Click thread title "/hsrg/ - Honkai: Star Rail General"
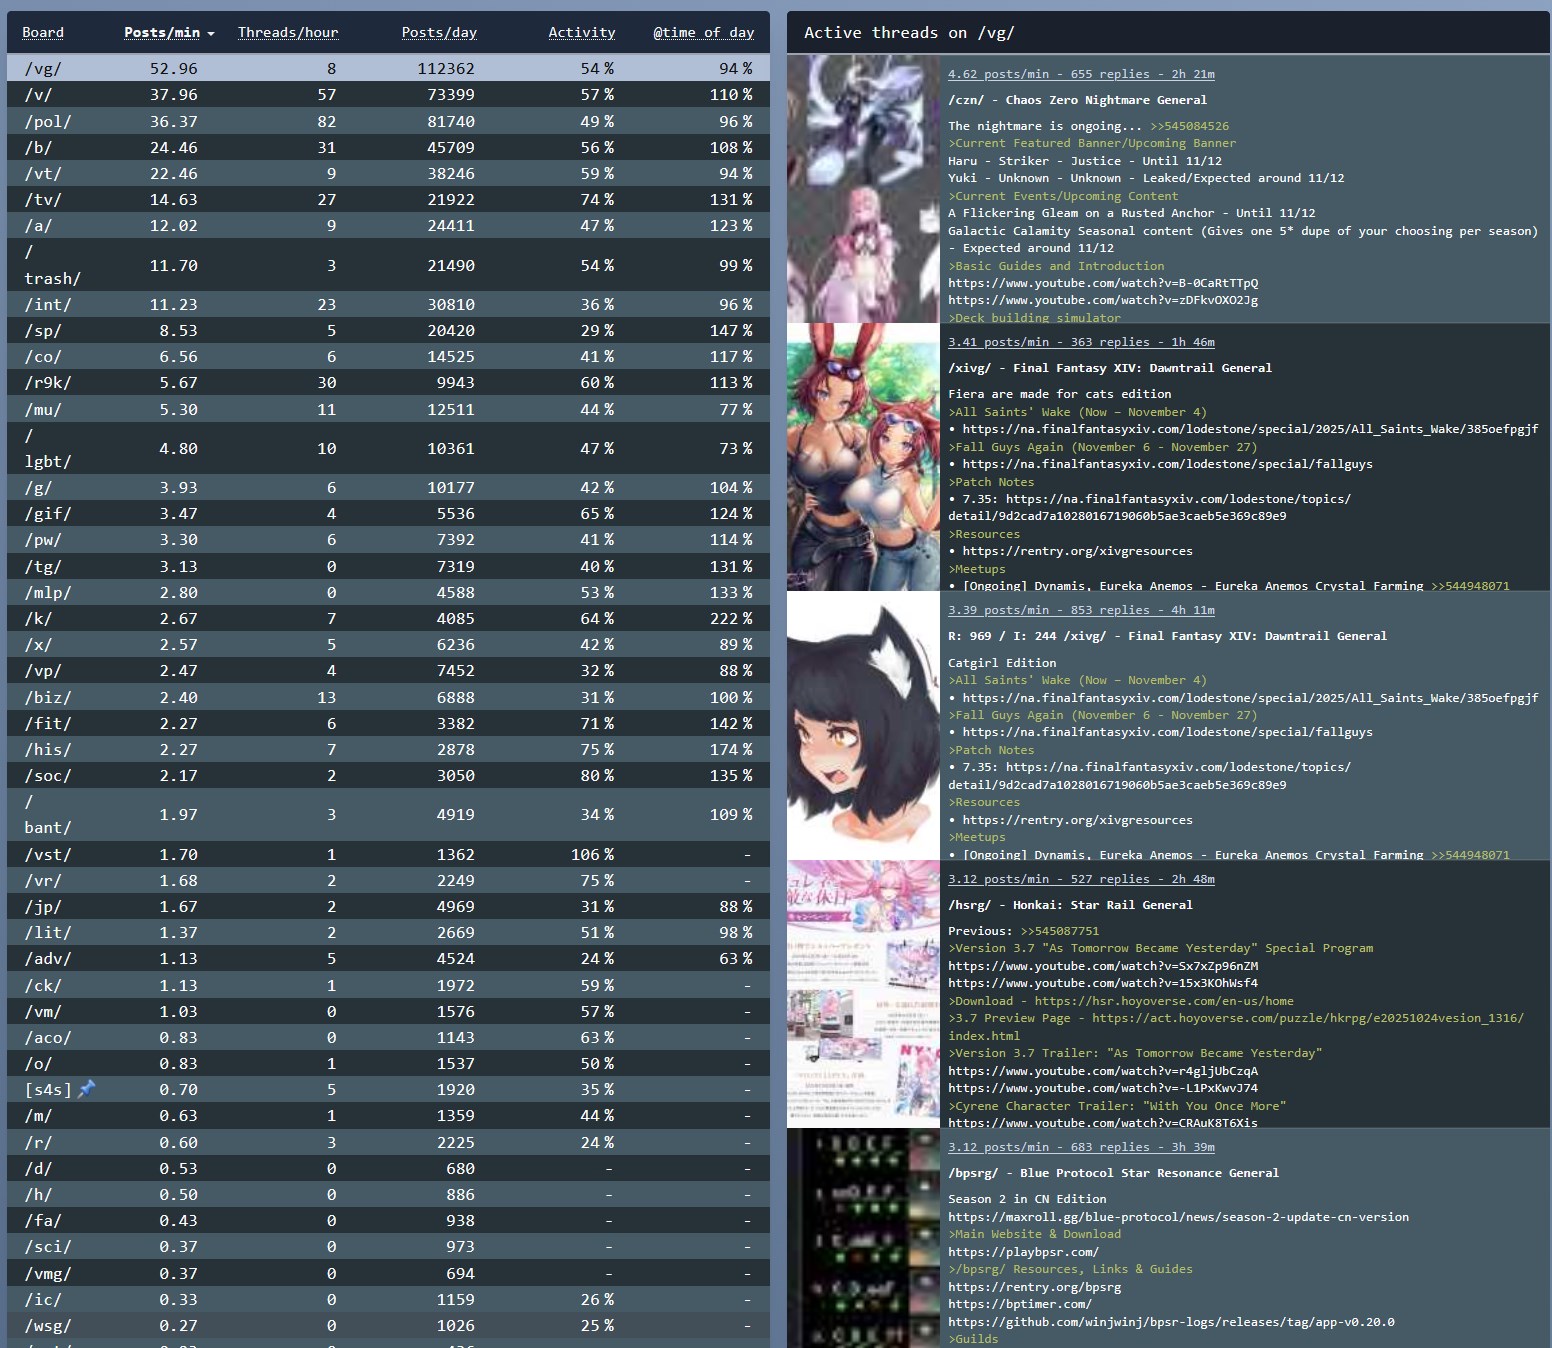Image resolution: width=1552 pixels, height=1348 pixels. (1070, 905)
